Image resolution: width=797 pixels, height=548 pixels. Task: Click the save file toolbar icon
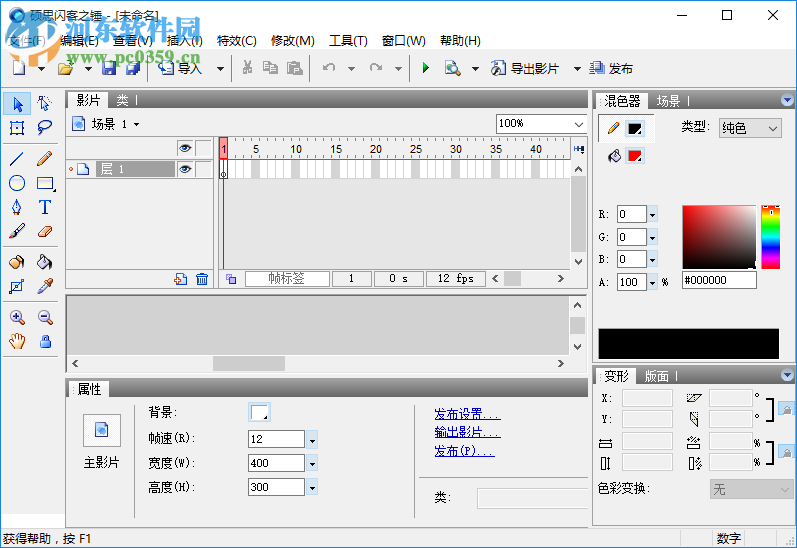pos(109,68)
